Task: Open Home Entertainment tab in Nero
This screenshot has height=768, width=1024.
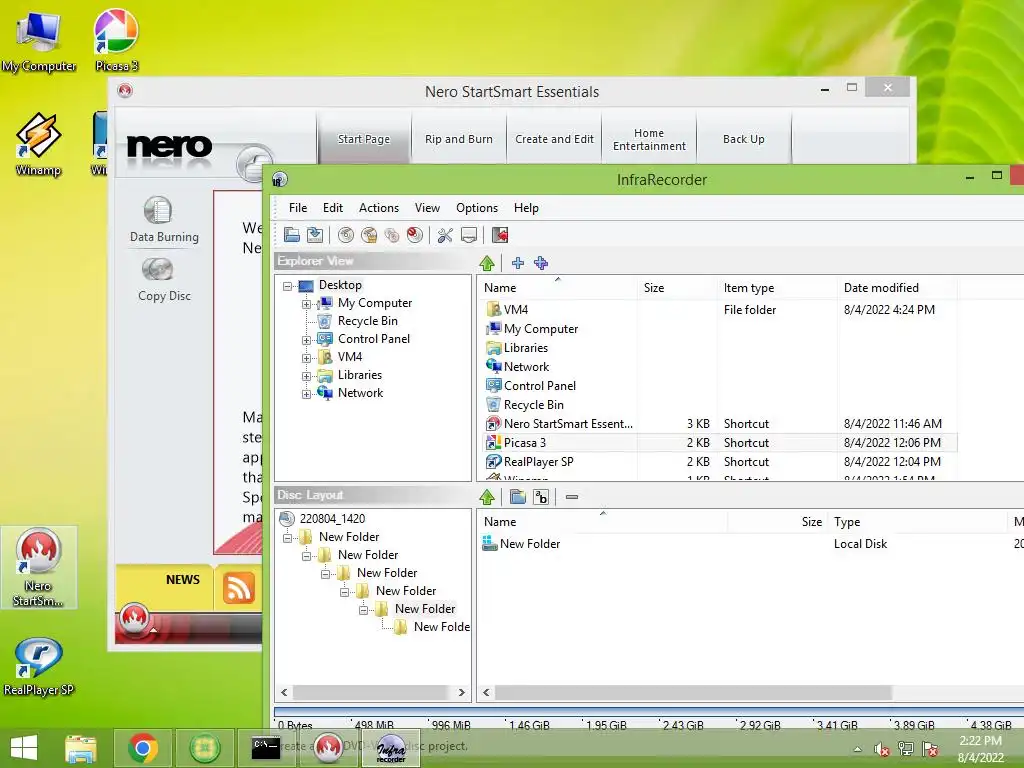Action: click(649, 138)
